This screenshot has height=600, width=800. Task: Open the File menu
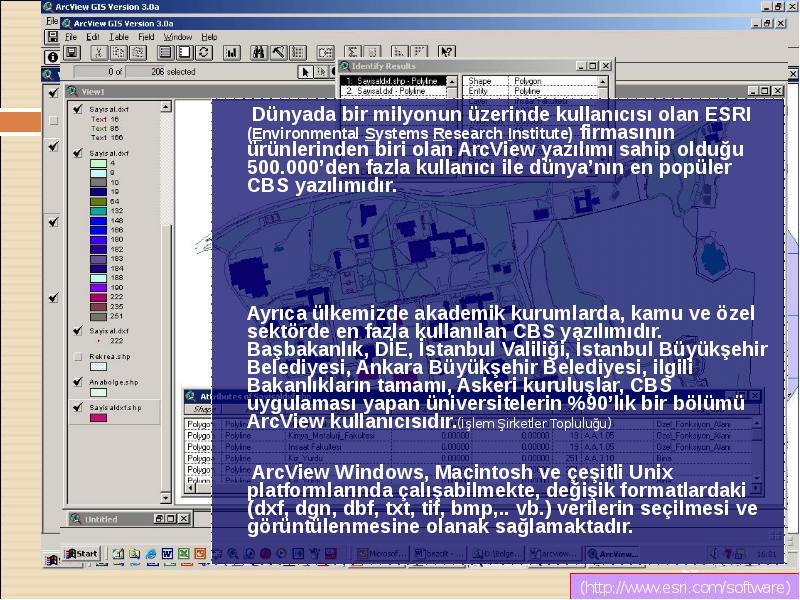[70, 37]
